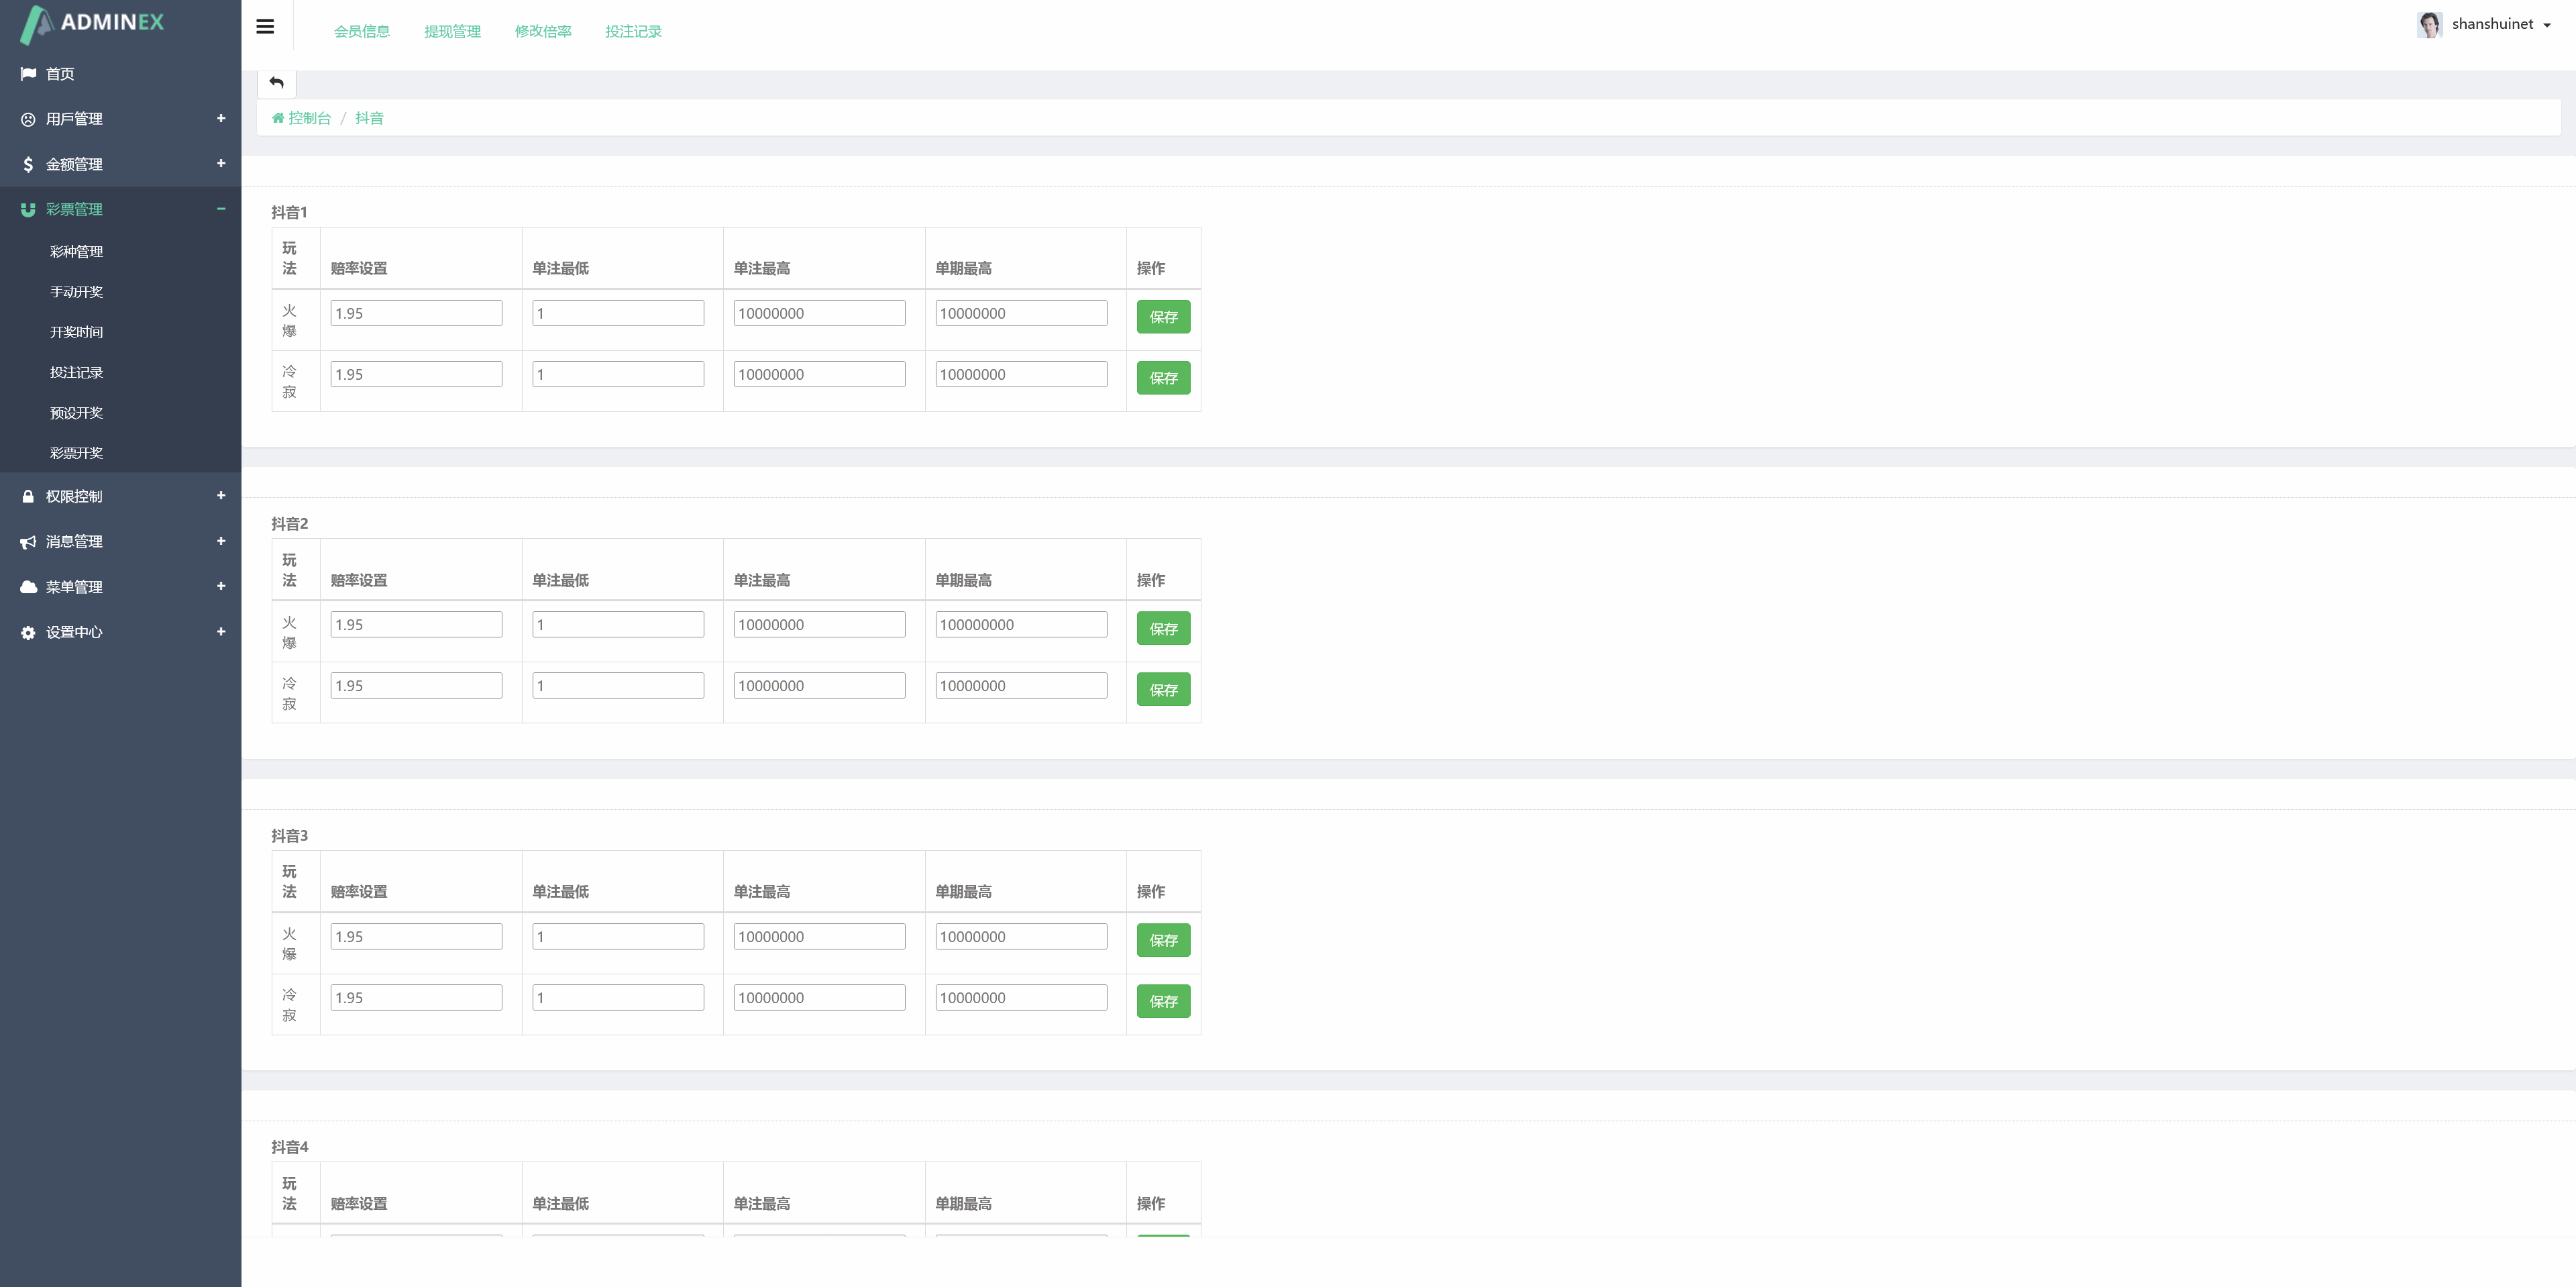Image resolution: width=2576 pixels, height=1287 pixels.
Task: Click the back arrow icon
Action: (276, 82)
